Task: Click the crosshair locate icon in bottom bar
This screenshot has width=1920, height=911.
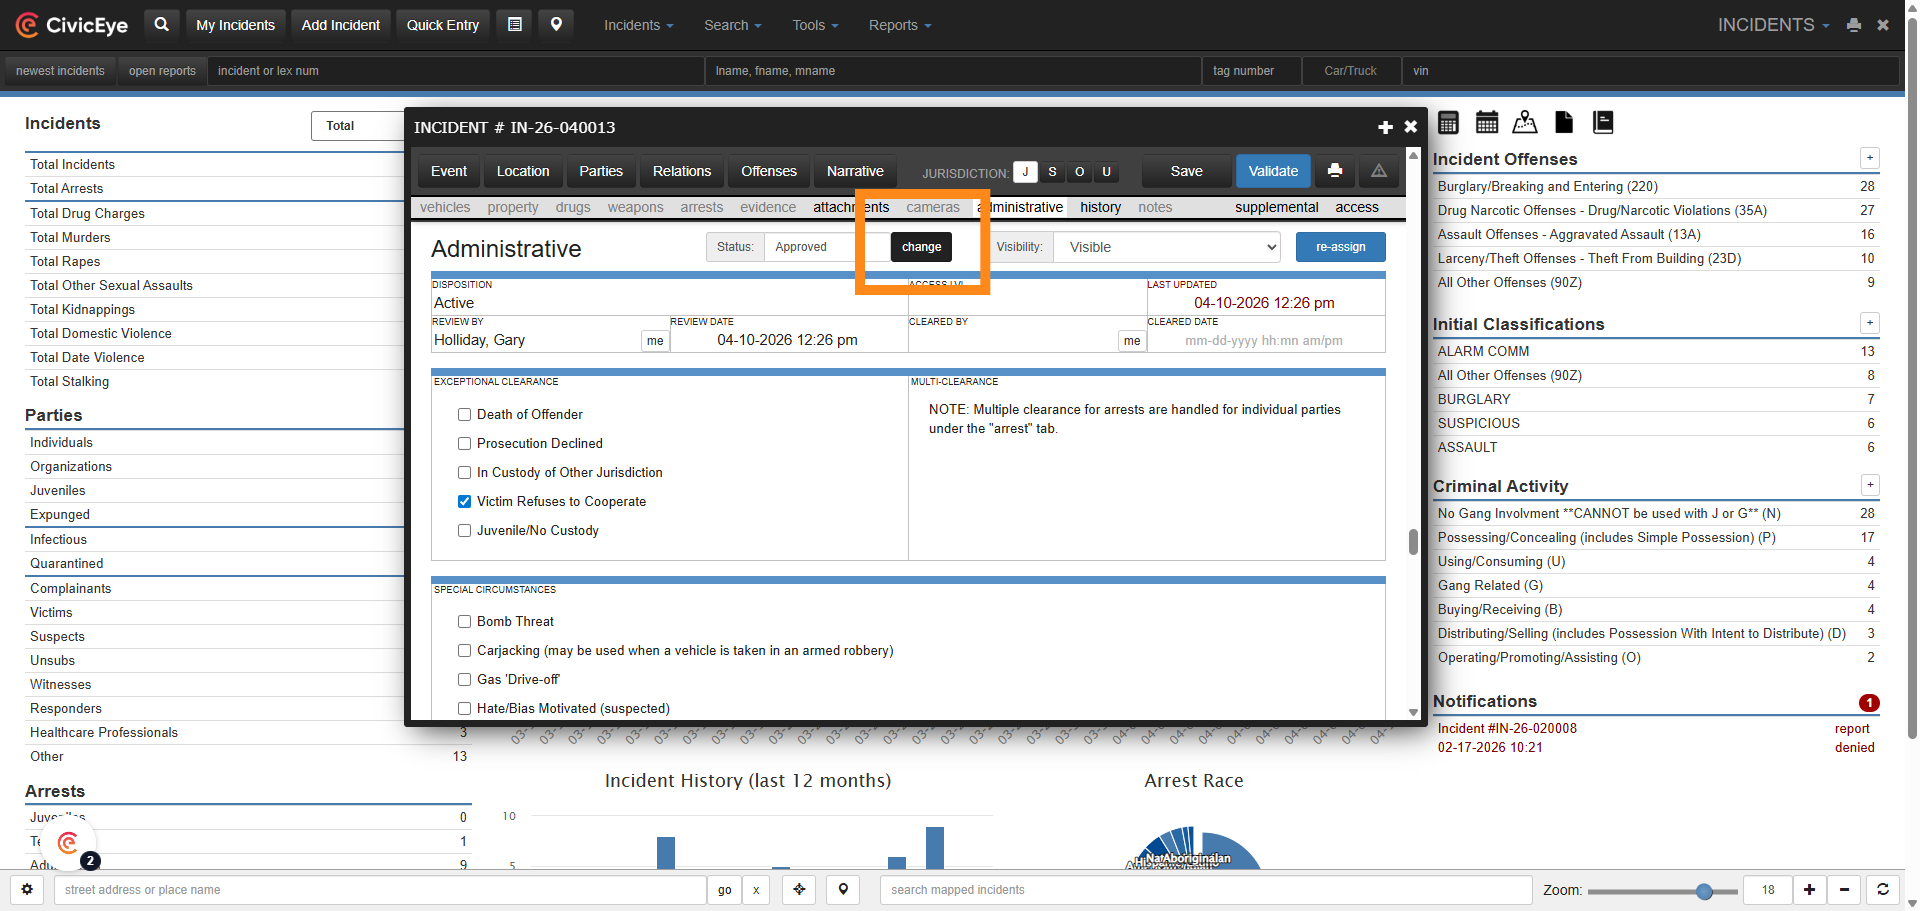Action: (799, 889)
